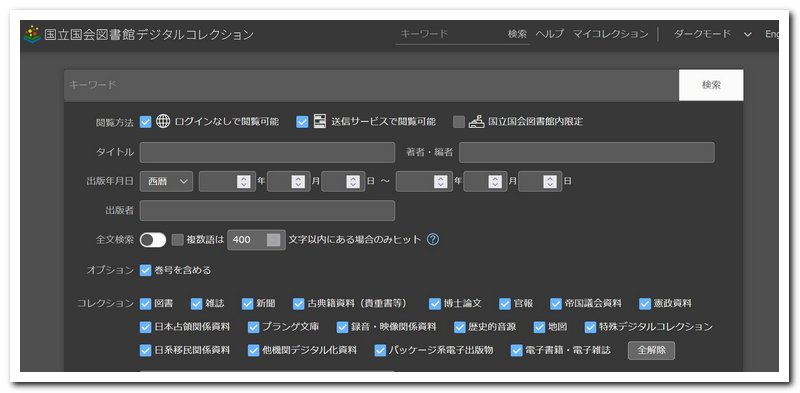This screenshot has width=800, height=393.
Task: Focus the 著者・編者 input field
Action: [587, 152]
